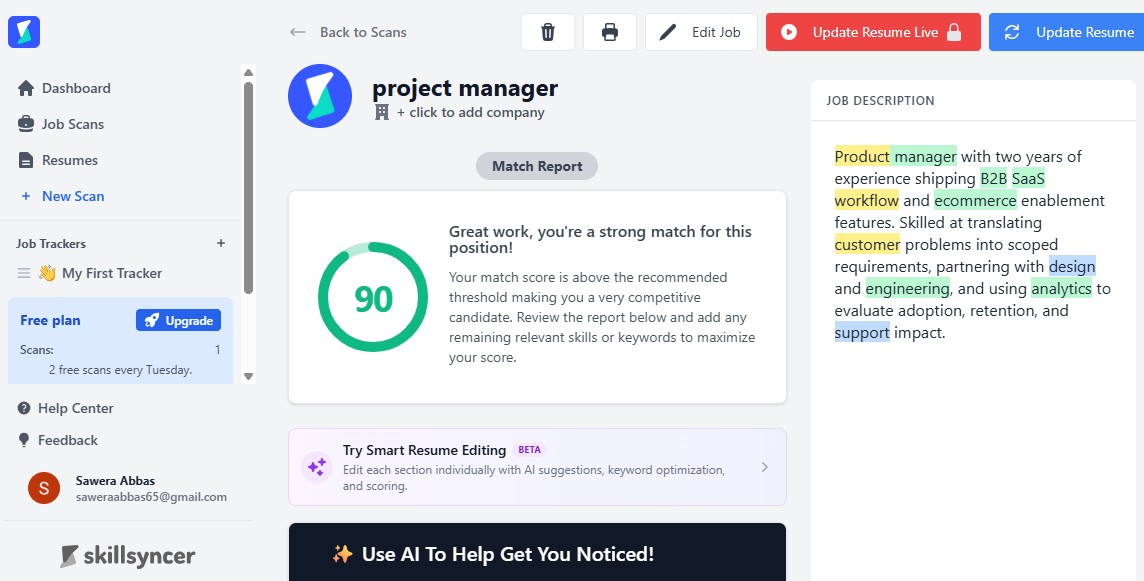Image resolution: width=1144 pixels, height=581 pixels.
Task: Click sidebar scrollbar down arrow
Action: [248, 377]
